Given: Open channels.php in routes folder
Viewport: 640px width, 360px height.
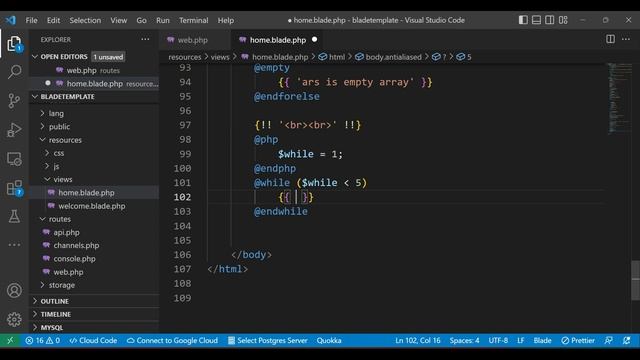Looking at the screenshot, I should 76,245.
